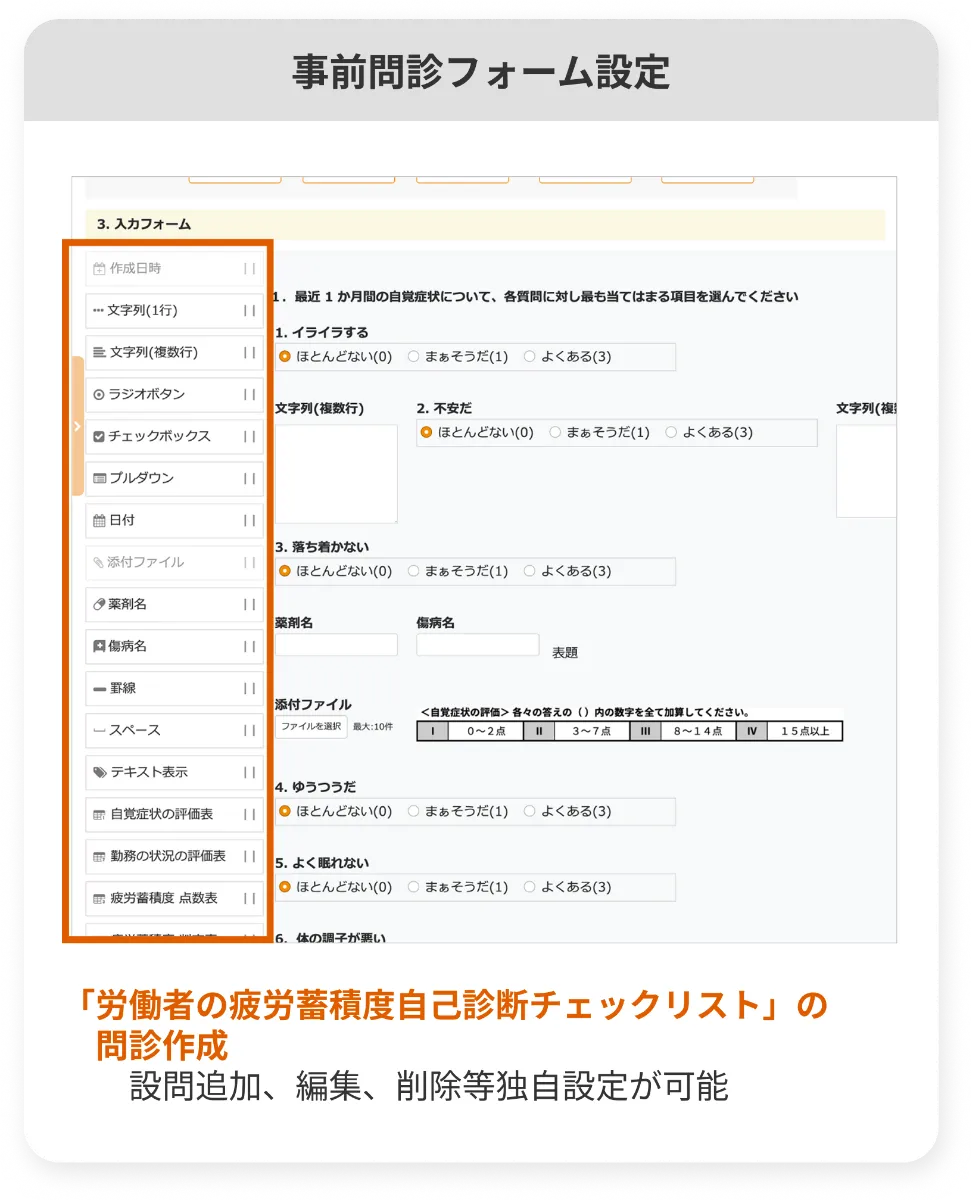Click the 15点以上 cell in evaluation table
971x1200 pixels.
pos(805,732)
